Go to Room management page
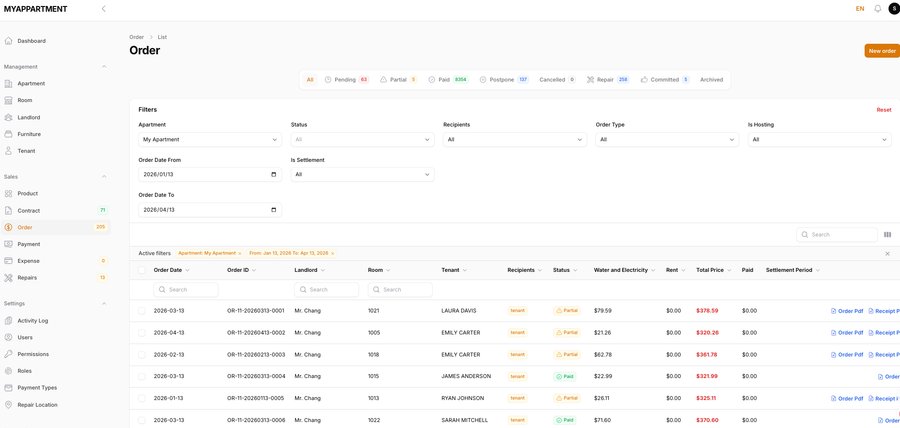Viewport: 900px width, 428px height. point(25,100)
